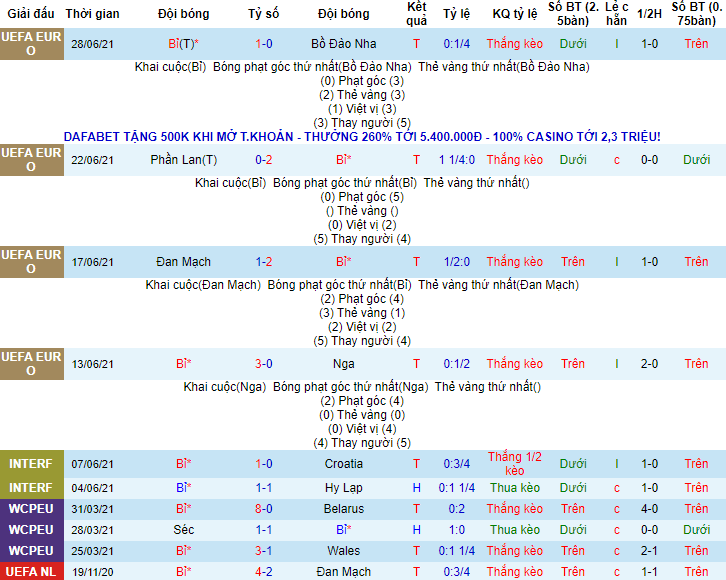Click the Thời gian column header
The height and width of the screenshot is (580, 726).
coord(93,14)
